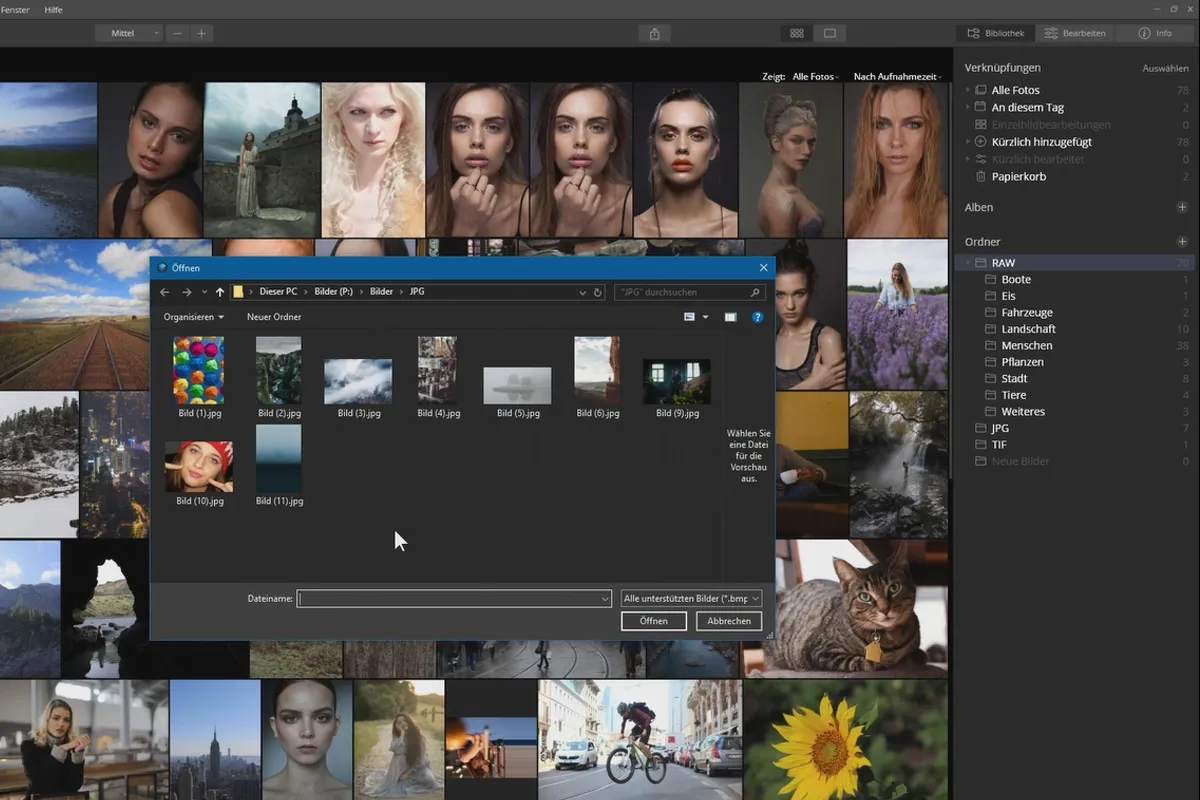Select the lavender field photo in library
Screen dimensions: 1200x800
(897, 314)
